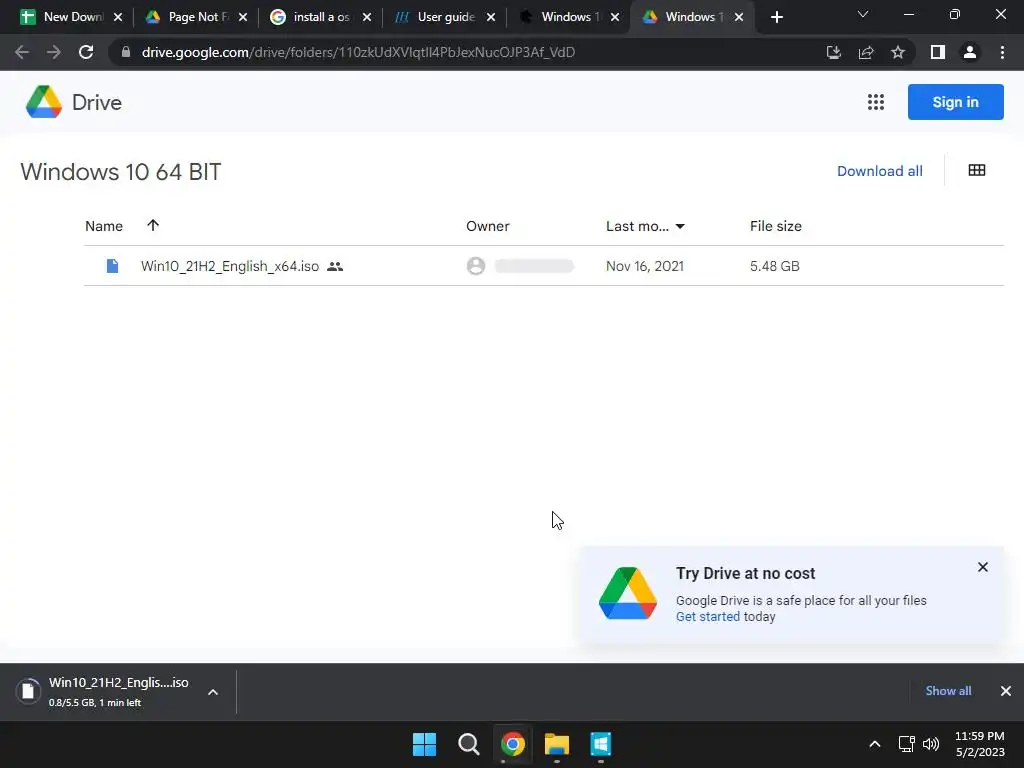Viewport: 1024px width, 768px height.
Task: Open Chrome's three-dot menu
Action: [1002, 52]
